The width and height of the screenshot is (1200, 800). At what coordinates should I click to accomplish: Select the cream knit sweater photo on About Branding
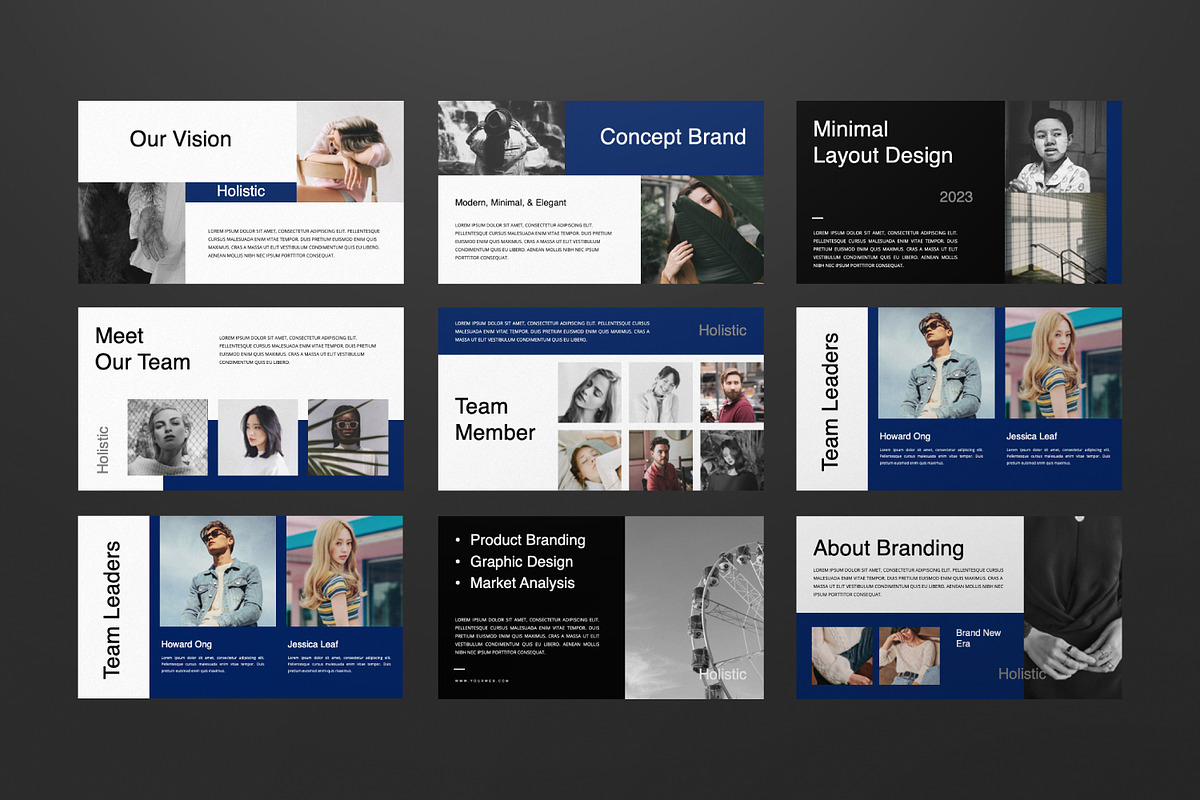point(842,656)
